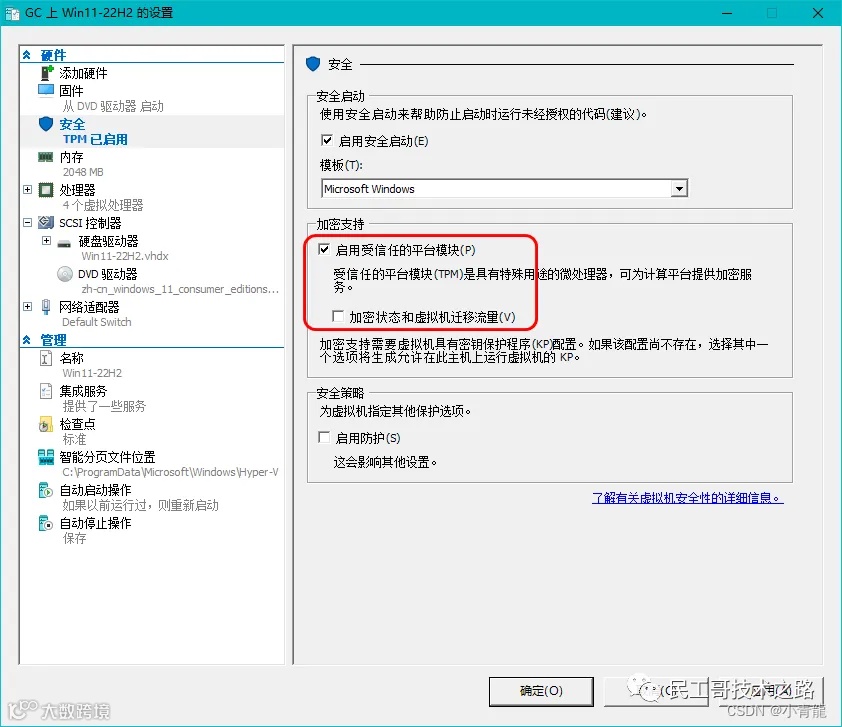Collapse the SCSI controller tree node
Viewport: 842px width, 727px height.
point(27,222)
